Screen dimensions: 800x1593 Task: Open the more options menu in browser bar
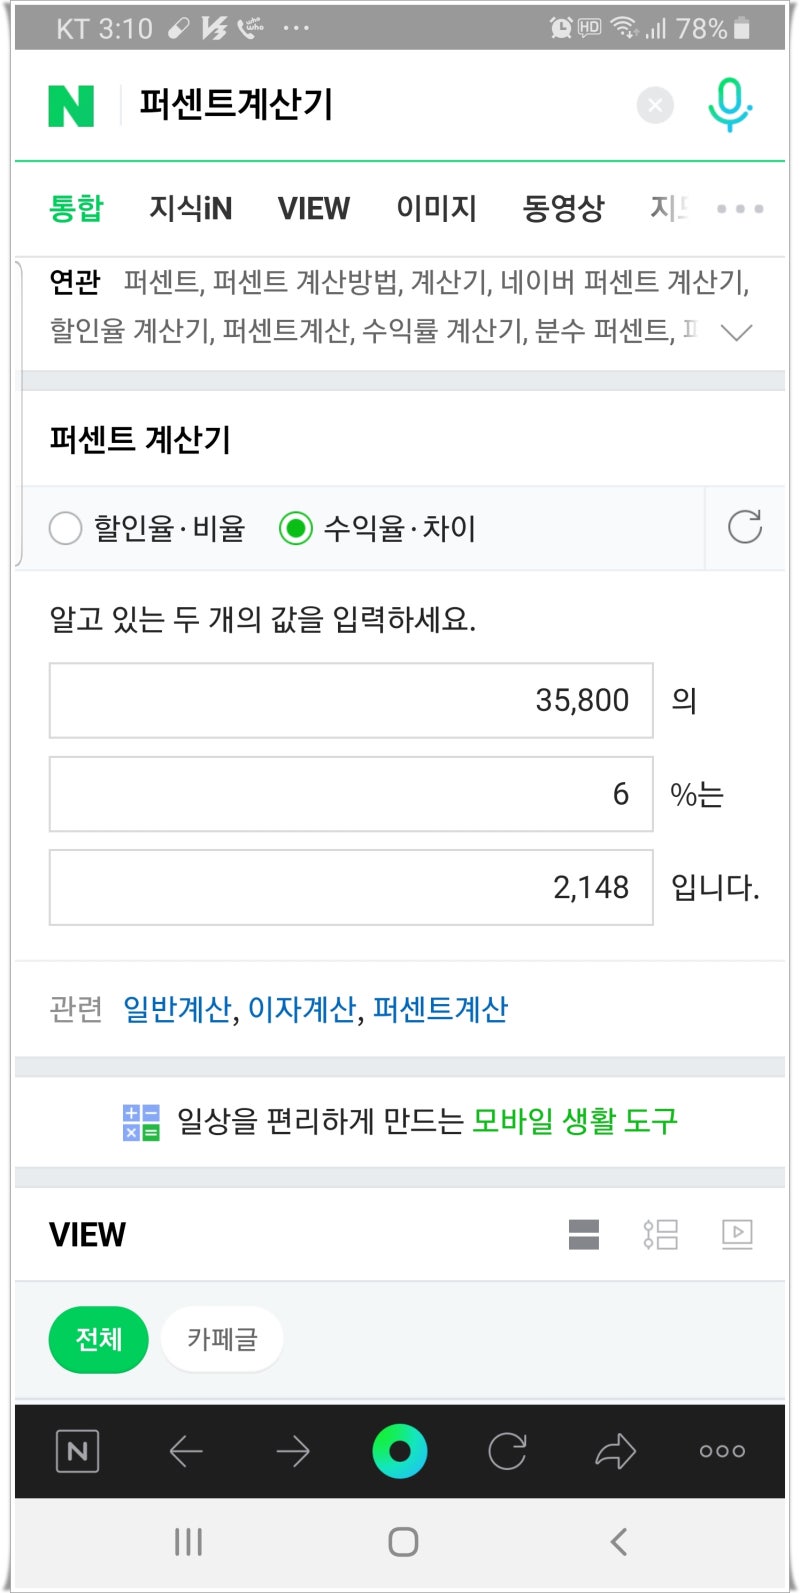721,1452
